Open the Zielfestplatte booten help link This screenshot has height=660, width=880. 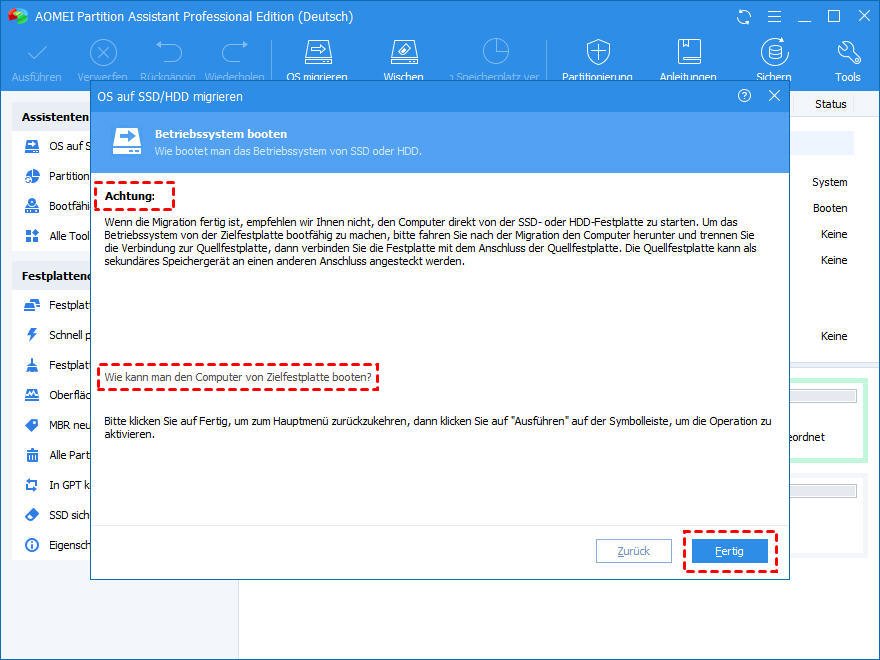[x=238, y=377]
